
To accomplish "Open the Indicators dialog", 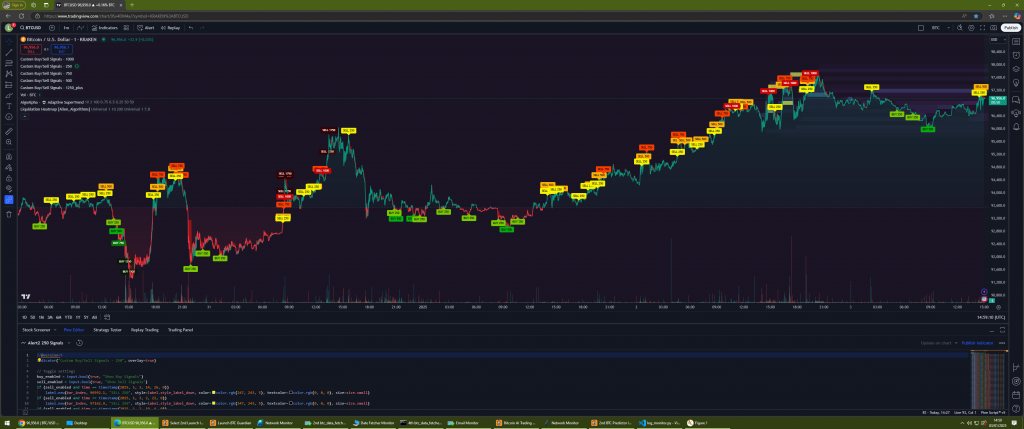I will click(x=106, y=28).
